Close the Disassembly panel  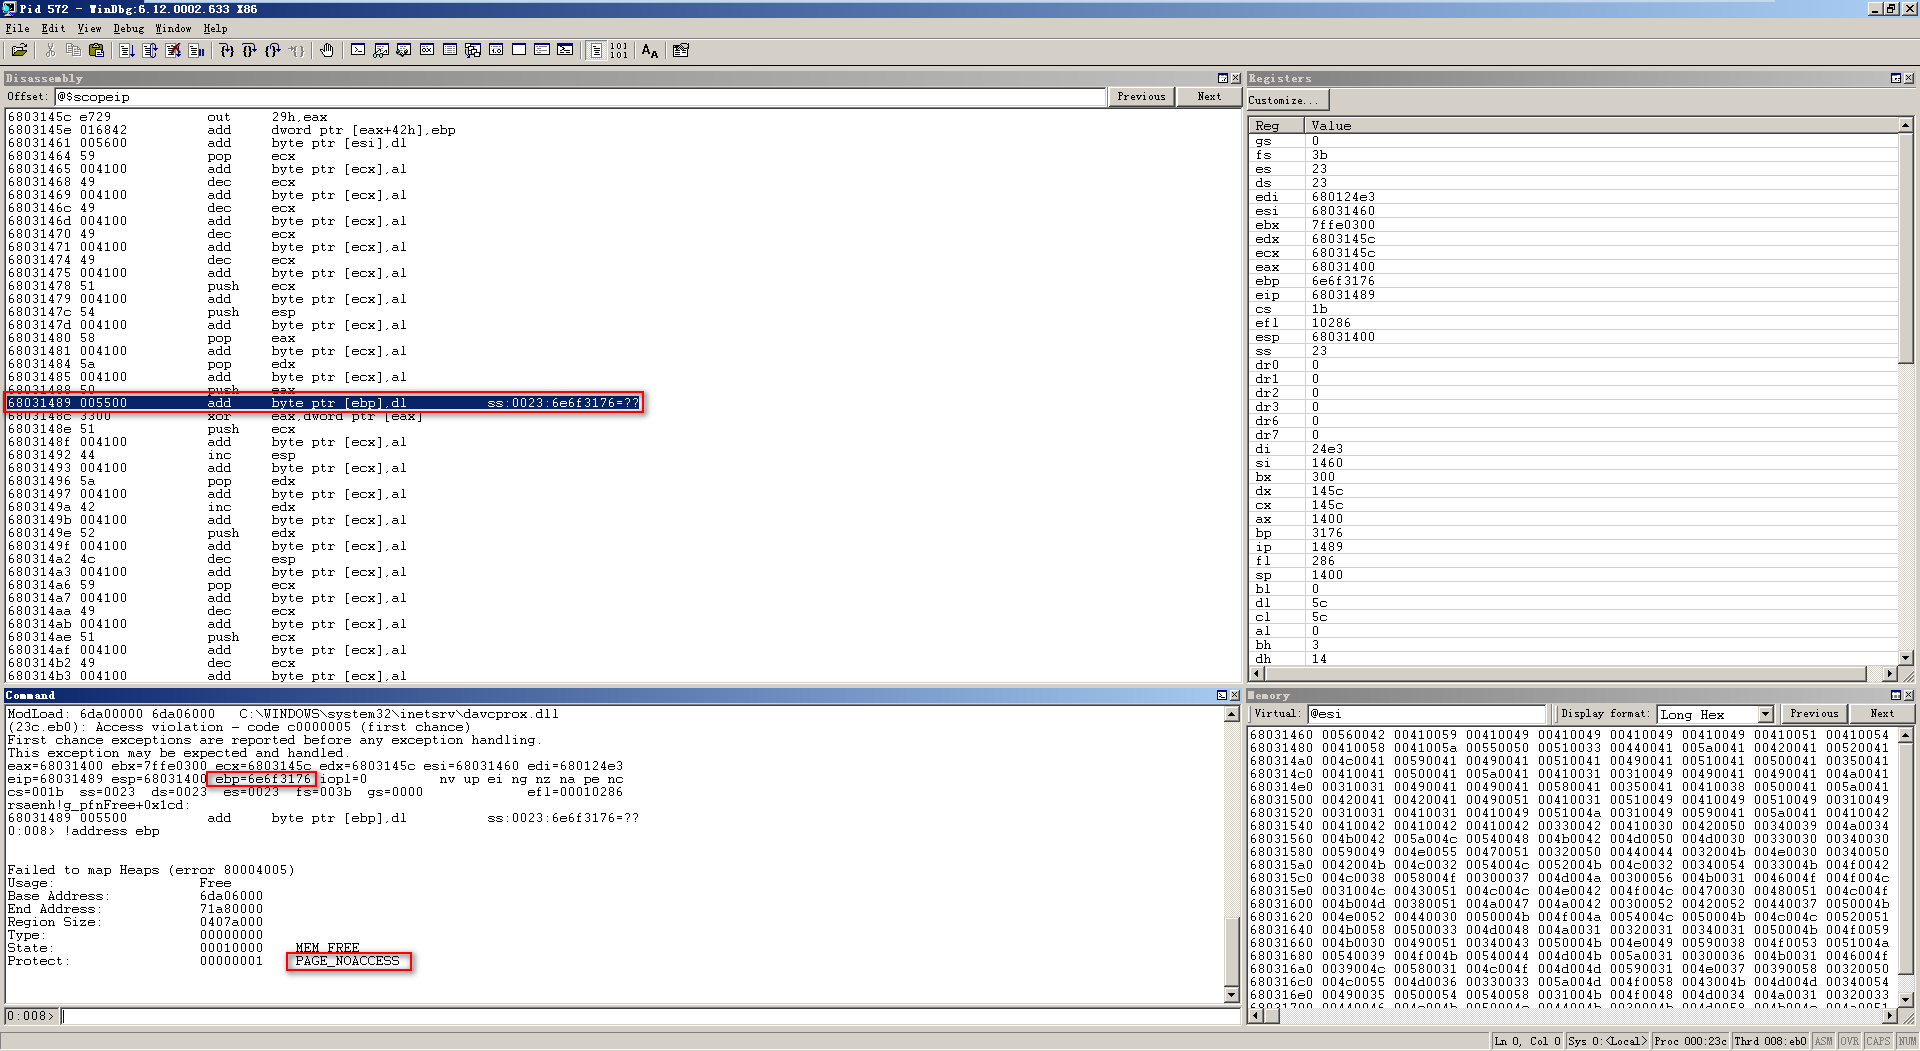click(1235, 78)
